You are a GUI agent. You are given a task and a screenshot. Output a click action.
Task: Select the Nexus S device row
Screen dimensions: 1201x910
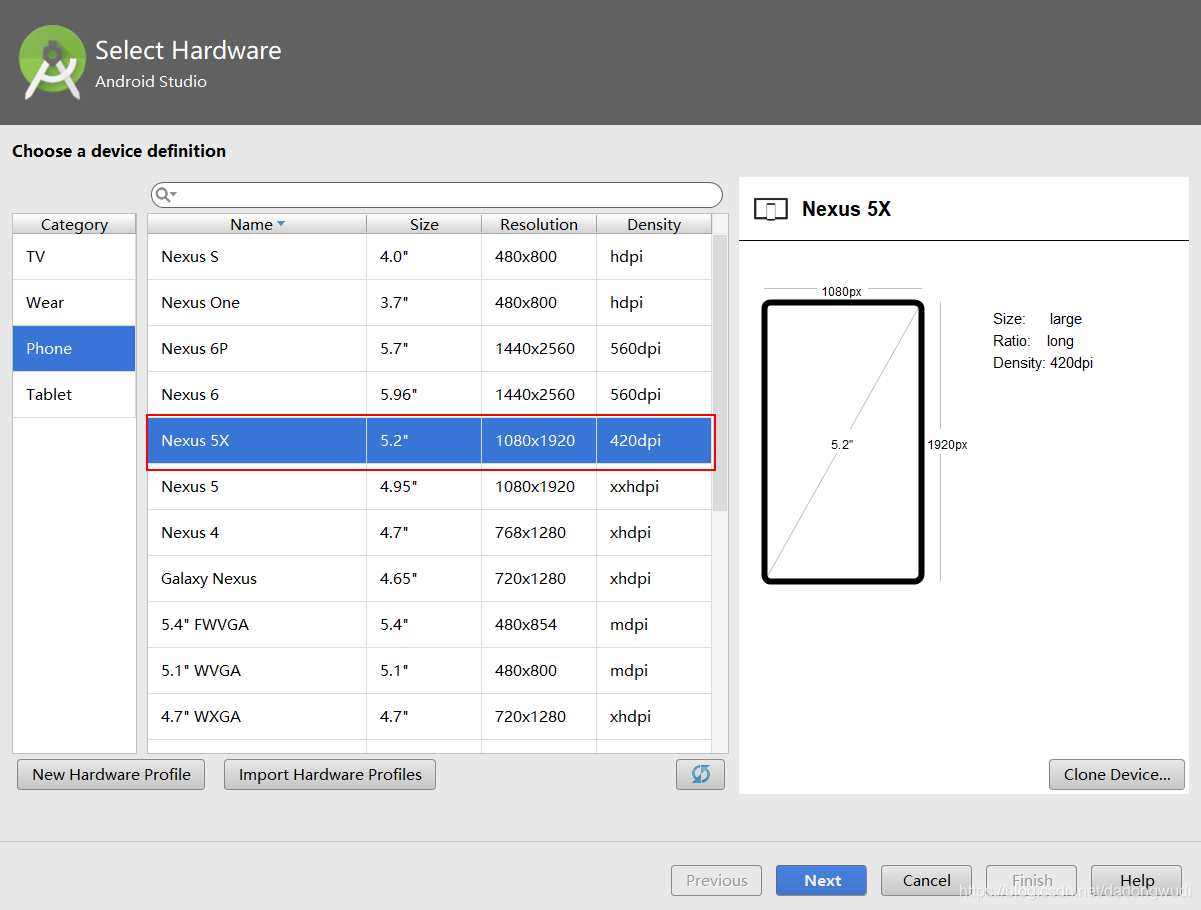[x=430, y=257]
